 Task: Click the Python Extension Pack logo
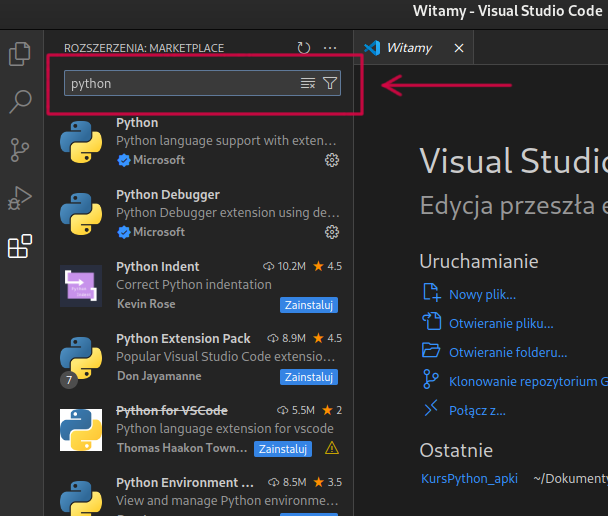click(81, 358)
